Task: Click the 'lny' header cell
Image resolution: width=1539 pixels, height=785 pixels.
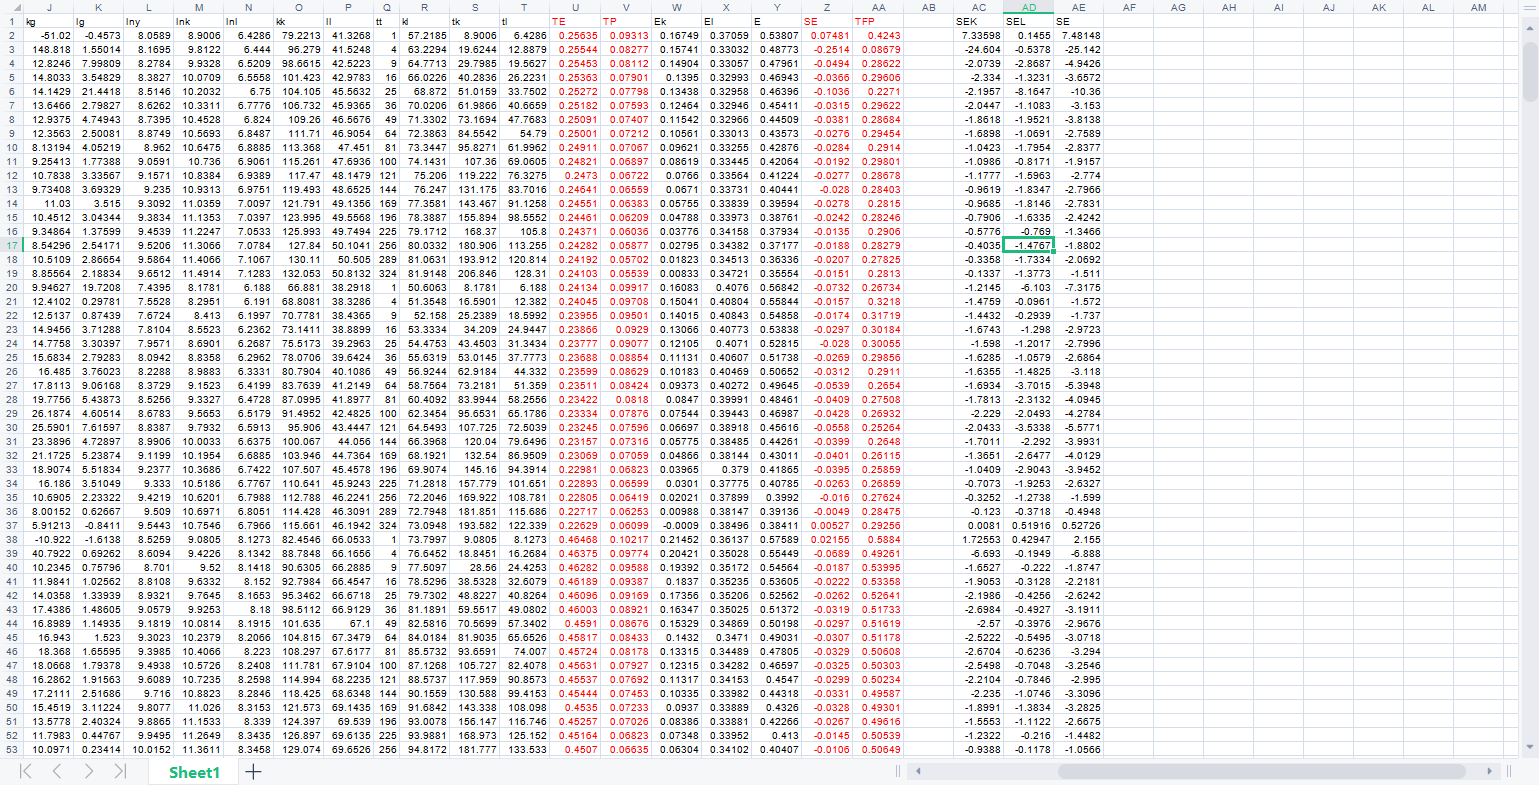Action: (149, 21)
